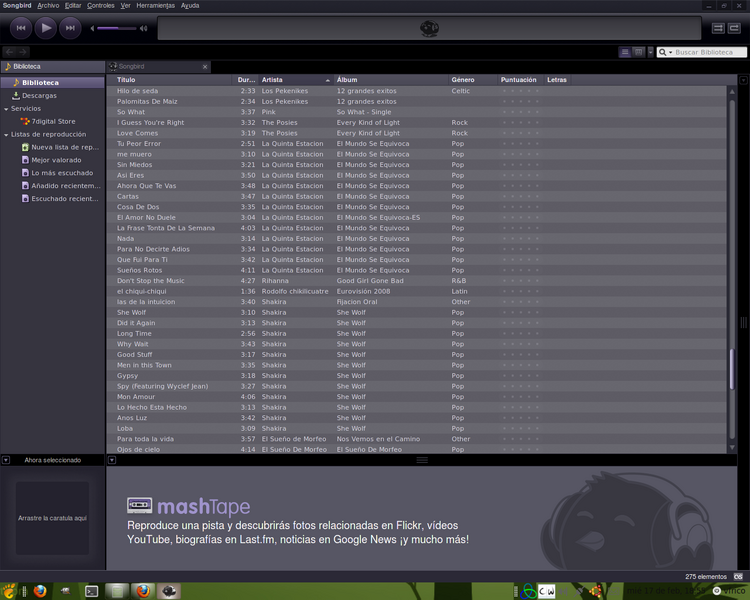This screenshot has height=600, width=750.
Task: Open the Descargas downloads folder
Action: coord(39,95)
